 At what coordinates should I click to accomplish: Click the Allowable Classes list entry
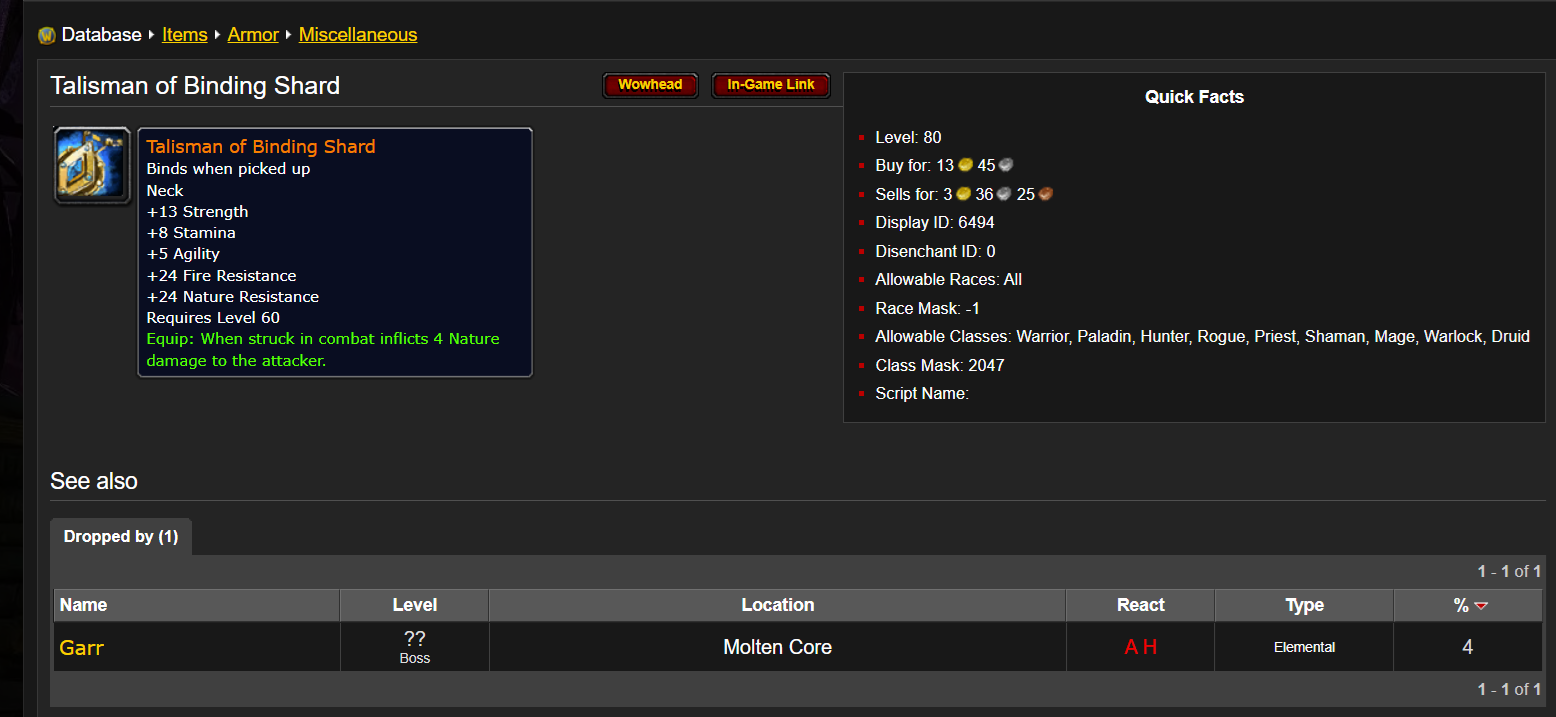1202,337
